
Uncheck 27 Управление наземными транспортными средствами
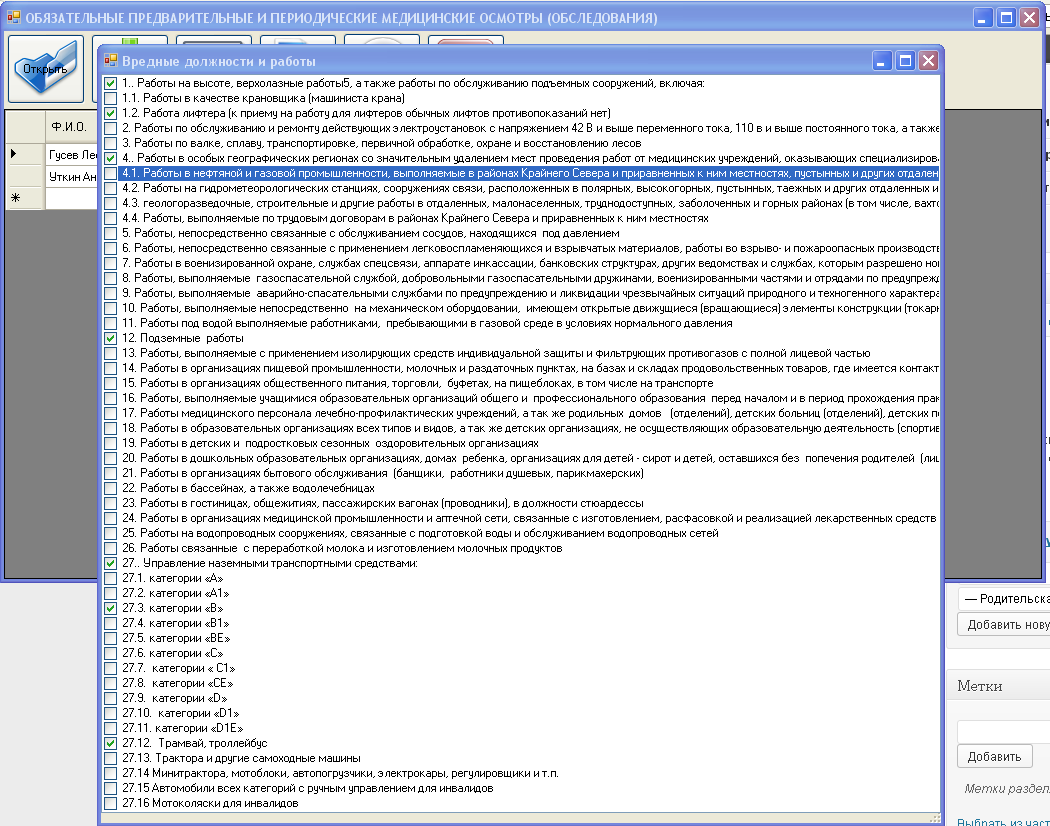[x=110, y=563]
